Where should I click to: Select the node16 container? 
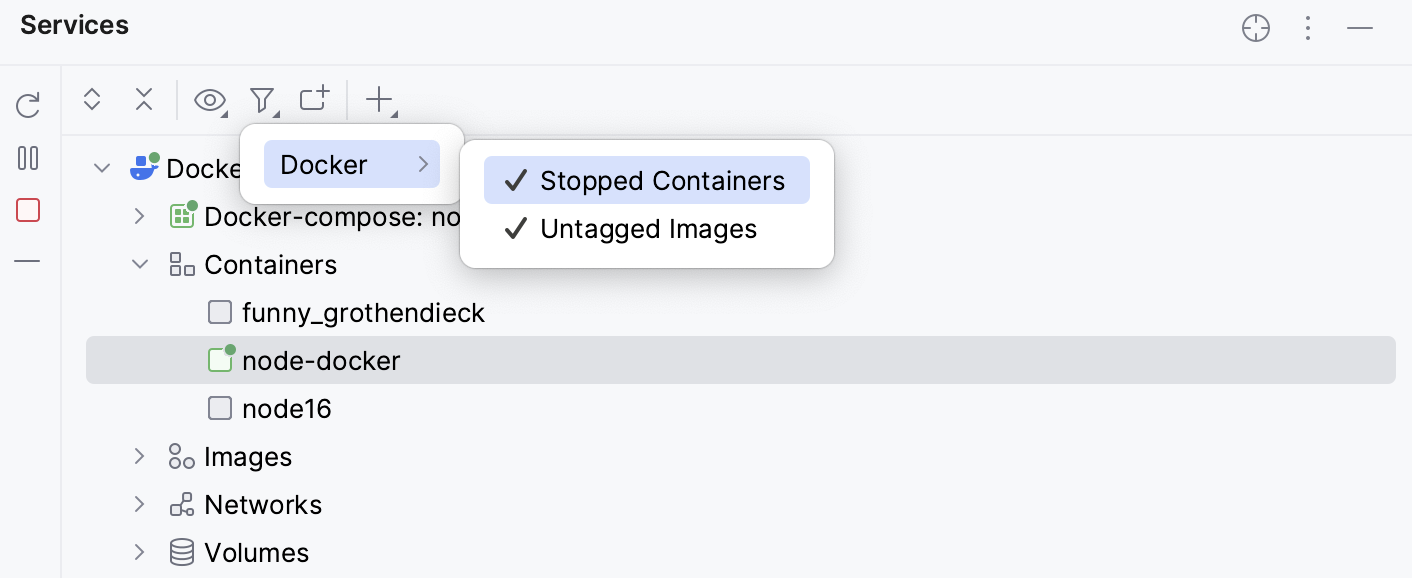287,408
